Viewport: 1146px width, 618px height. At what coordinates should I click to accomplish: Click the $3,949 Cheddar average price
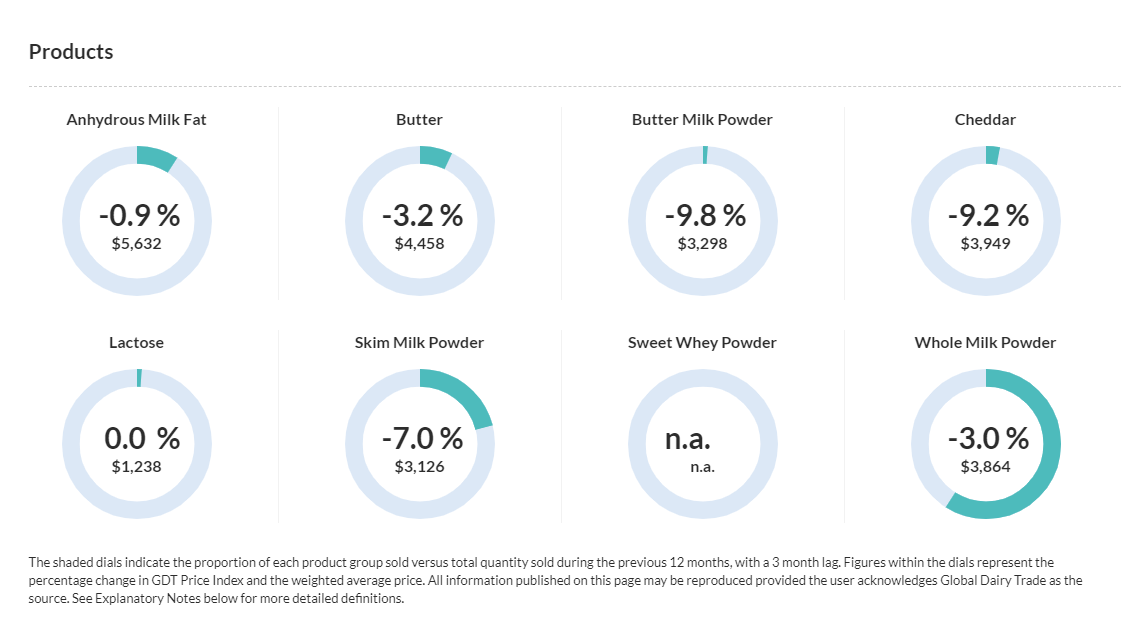(x=985, y=243)
